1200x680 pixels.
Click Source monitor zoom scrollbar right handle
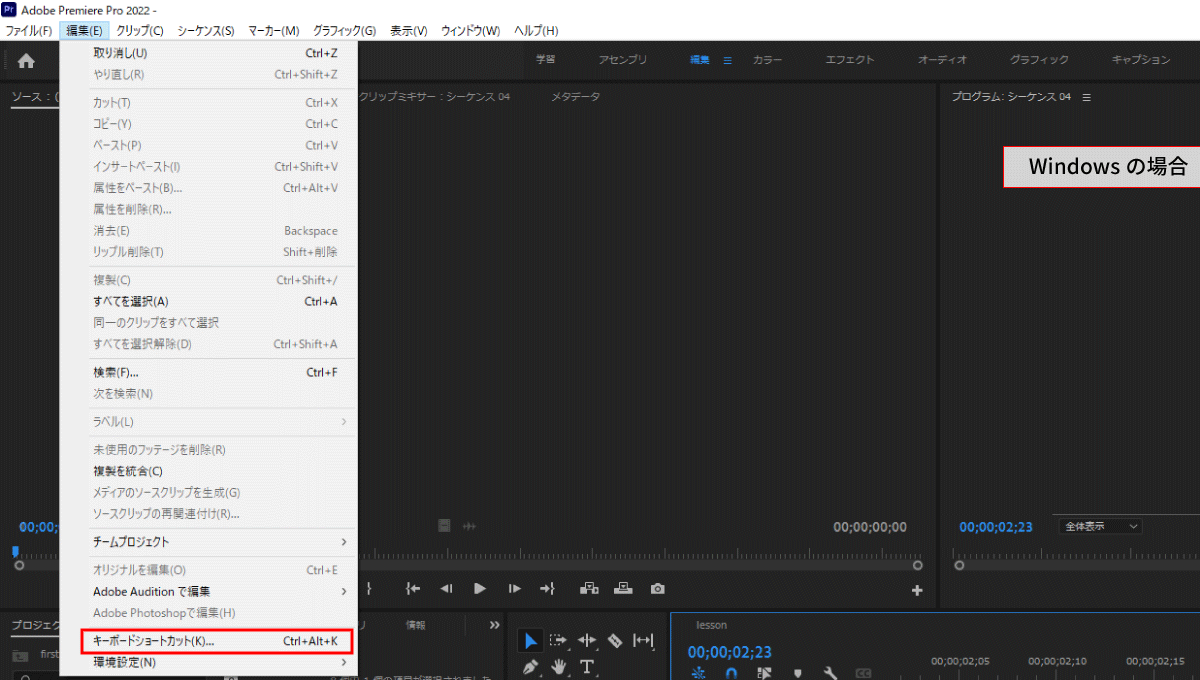tap(916, 565)
